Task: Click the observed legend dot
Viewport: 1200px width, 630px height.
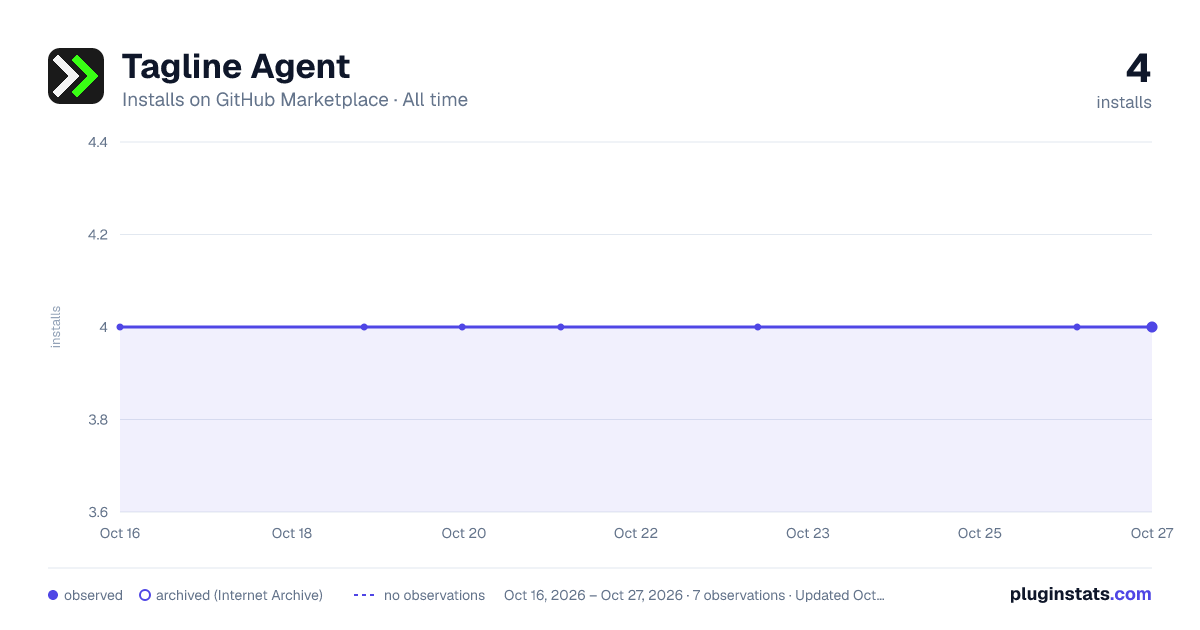Action: click(53, 595)
